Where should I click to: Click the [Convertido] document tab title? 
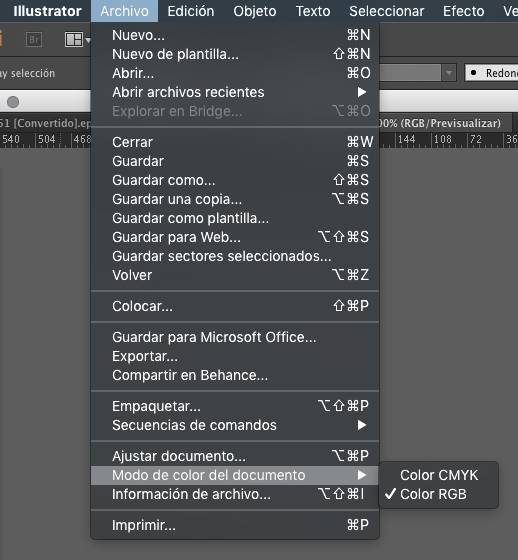coord(45,123)
